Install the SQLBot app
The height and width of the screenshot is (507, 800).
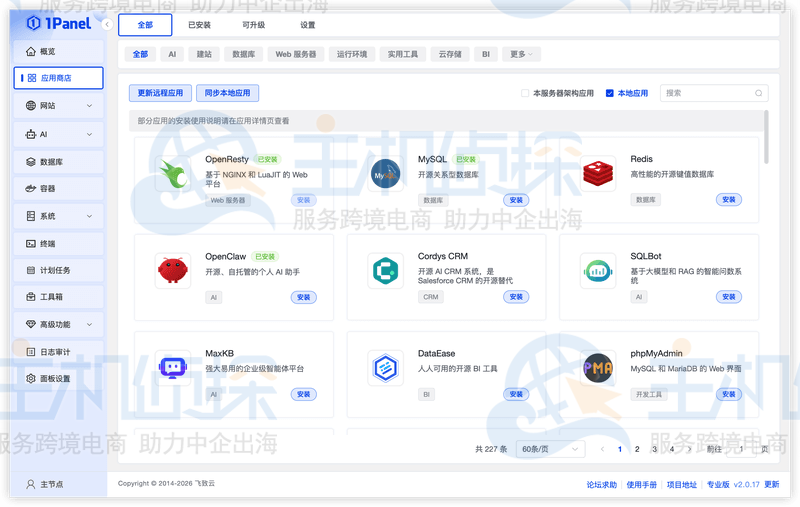point(729,297)
